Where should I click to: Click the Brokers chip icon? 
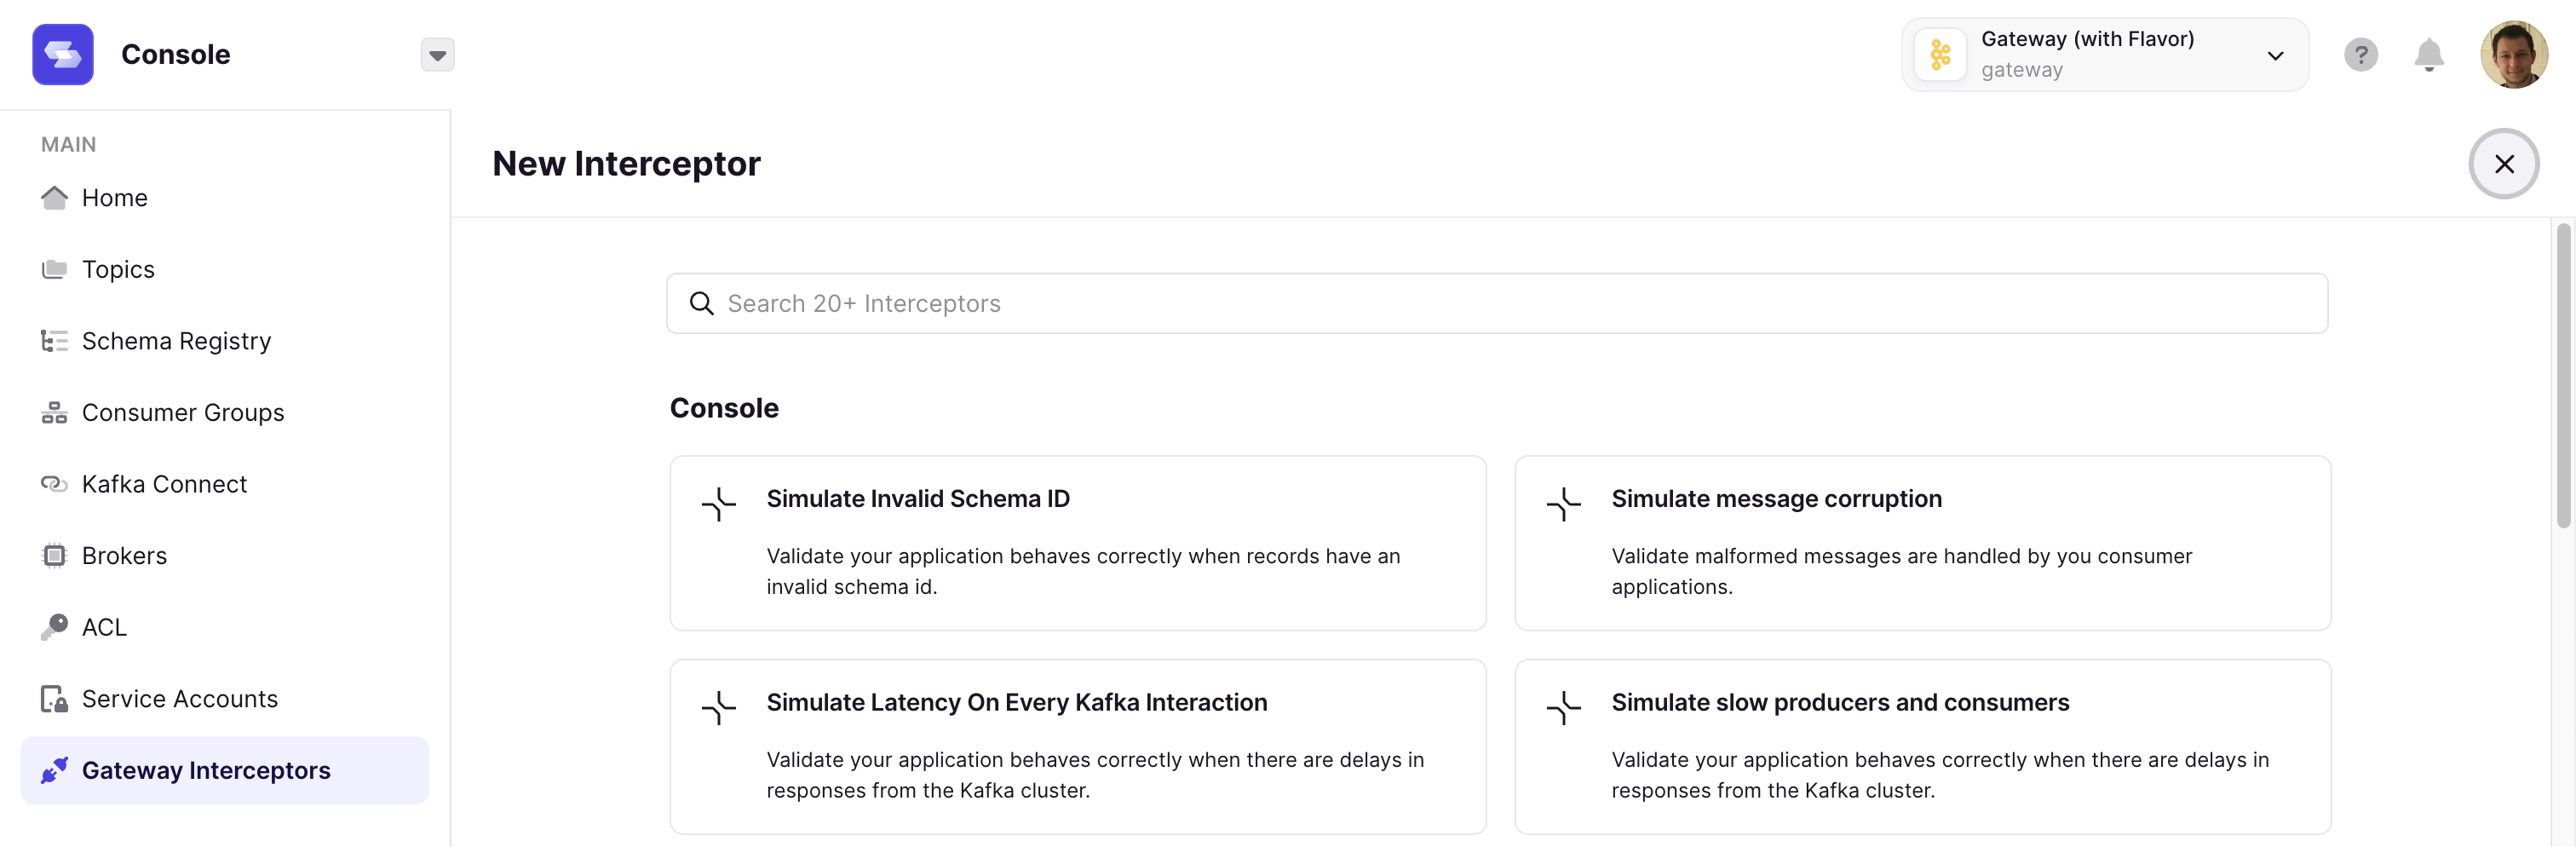tap(54, 556)
